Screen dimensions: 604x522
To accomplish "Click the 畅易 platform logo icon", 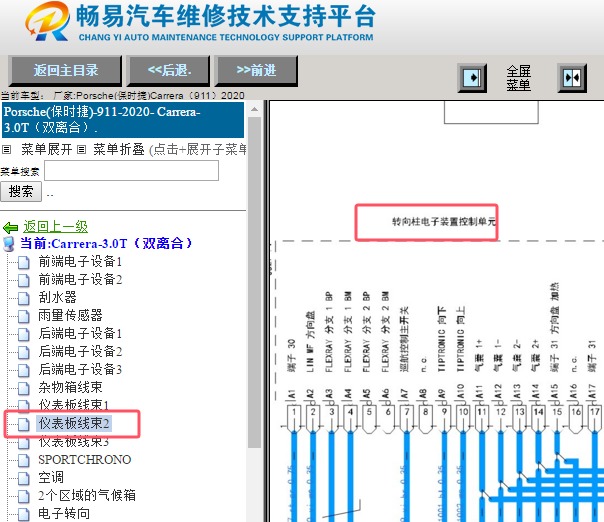I will (x=48, y=21).
